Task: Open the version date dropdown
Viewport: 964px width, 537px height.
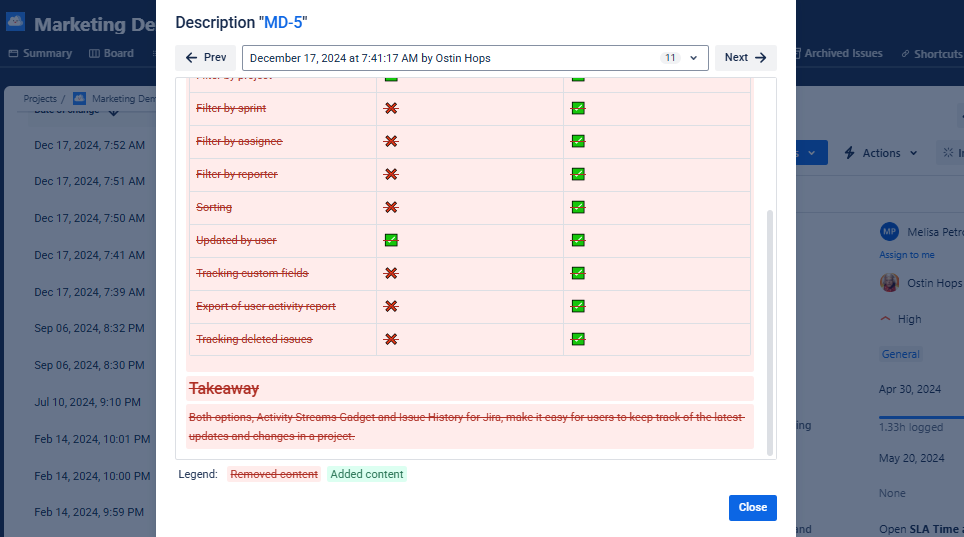Action: [x=475, y=58]
